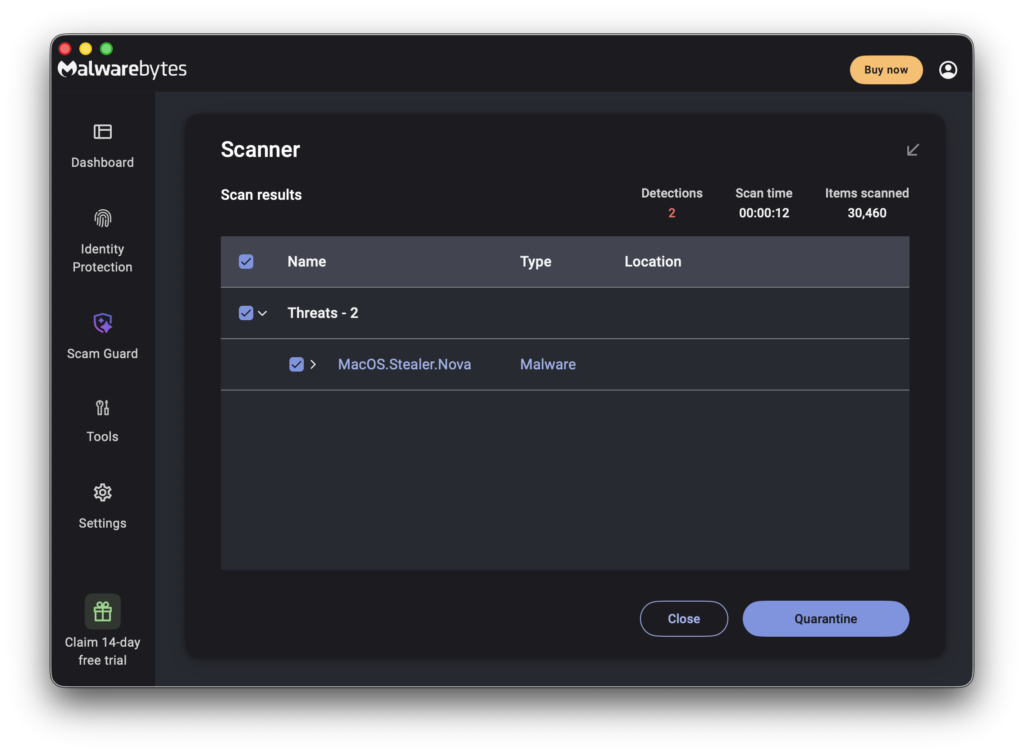Click the yellow minimize window button

point(86,48)
